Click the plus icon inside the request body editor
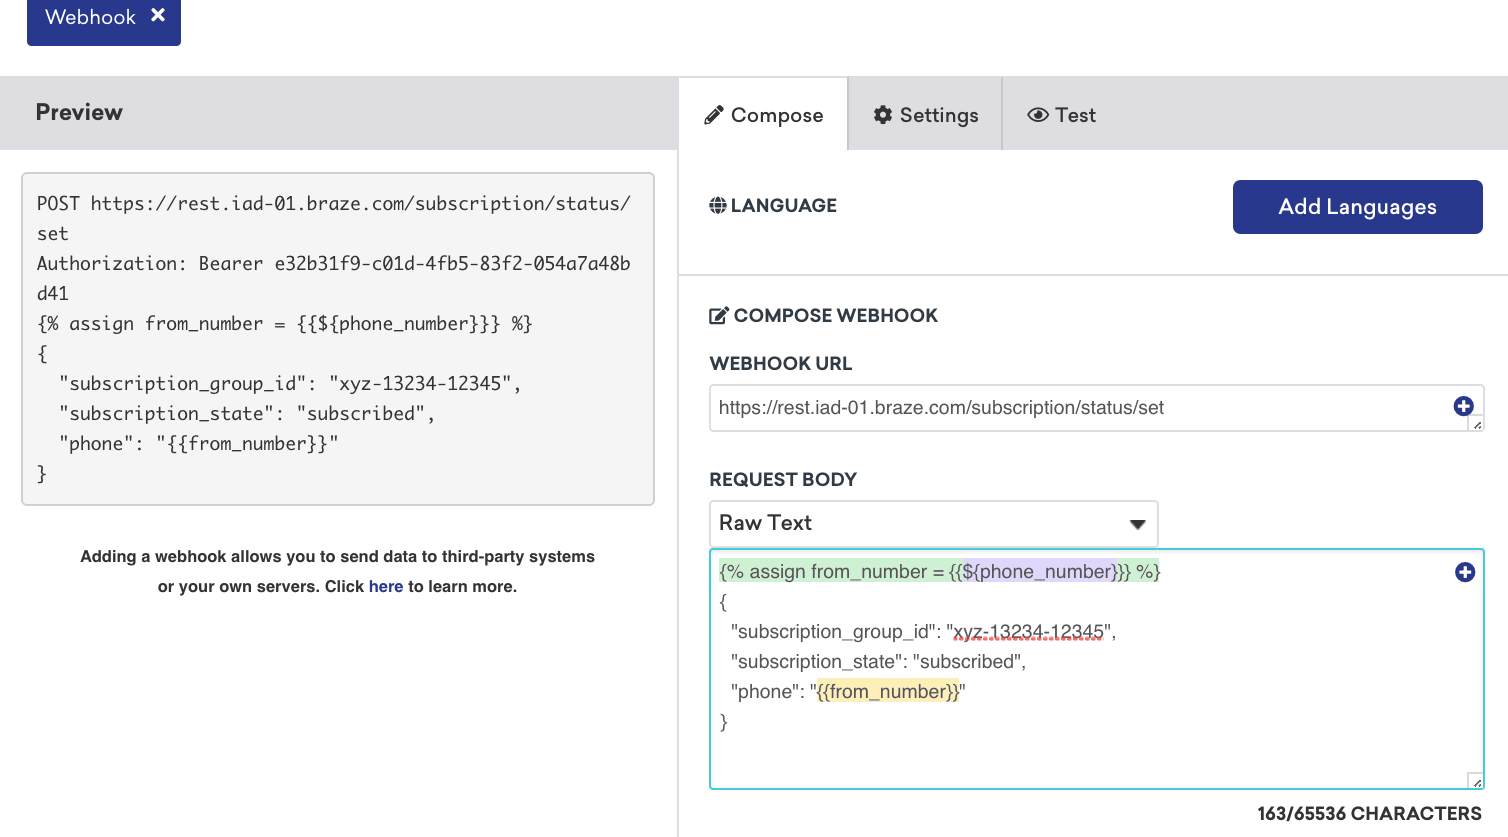 (x=1464, y=571)
